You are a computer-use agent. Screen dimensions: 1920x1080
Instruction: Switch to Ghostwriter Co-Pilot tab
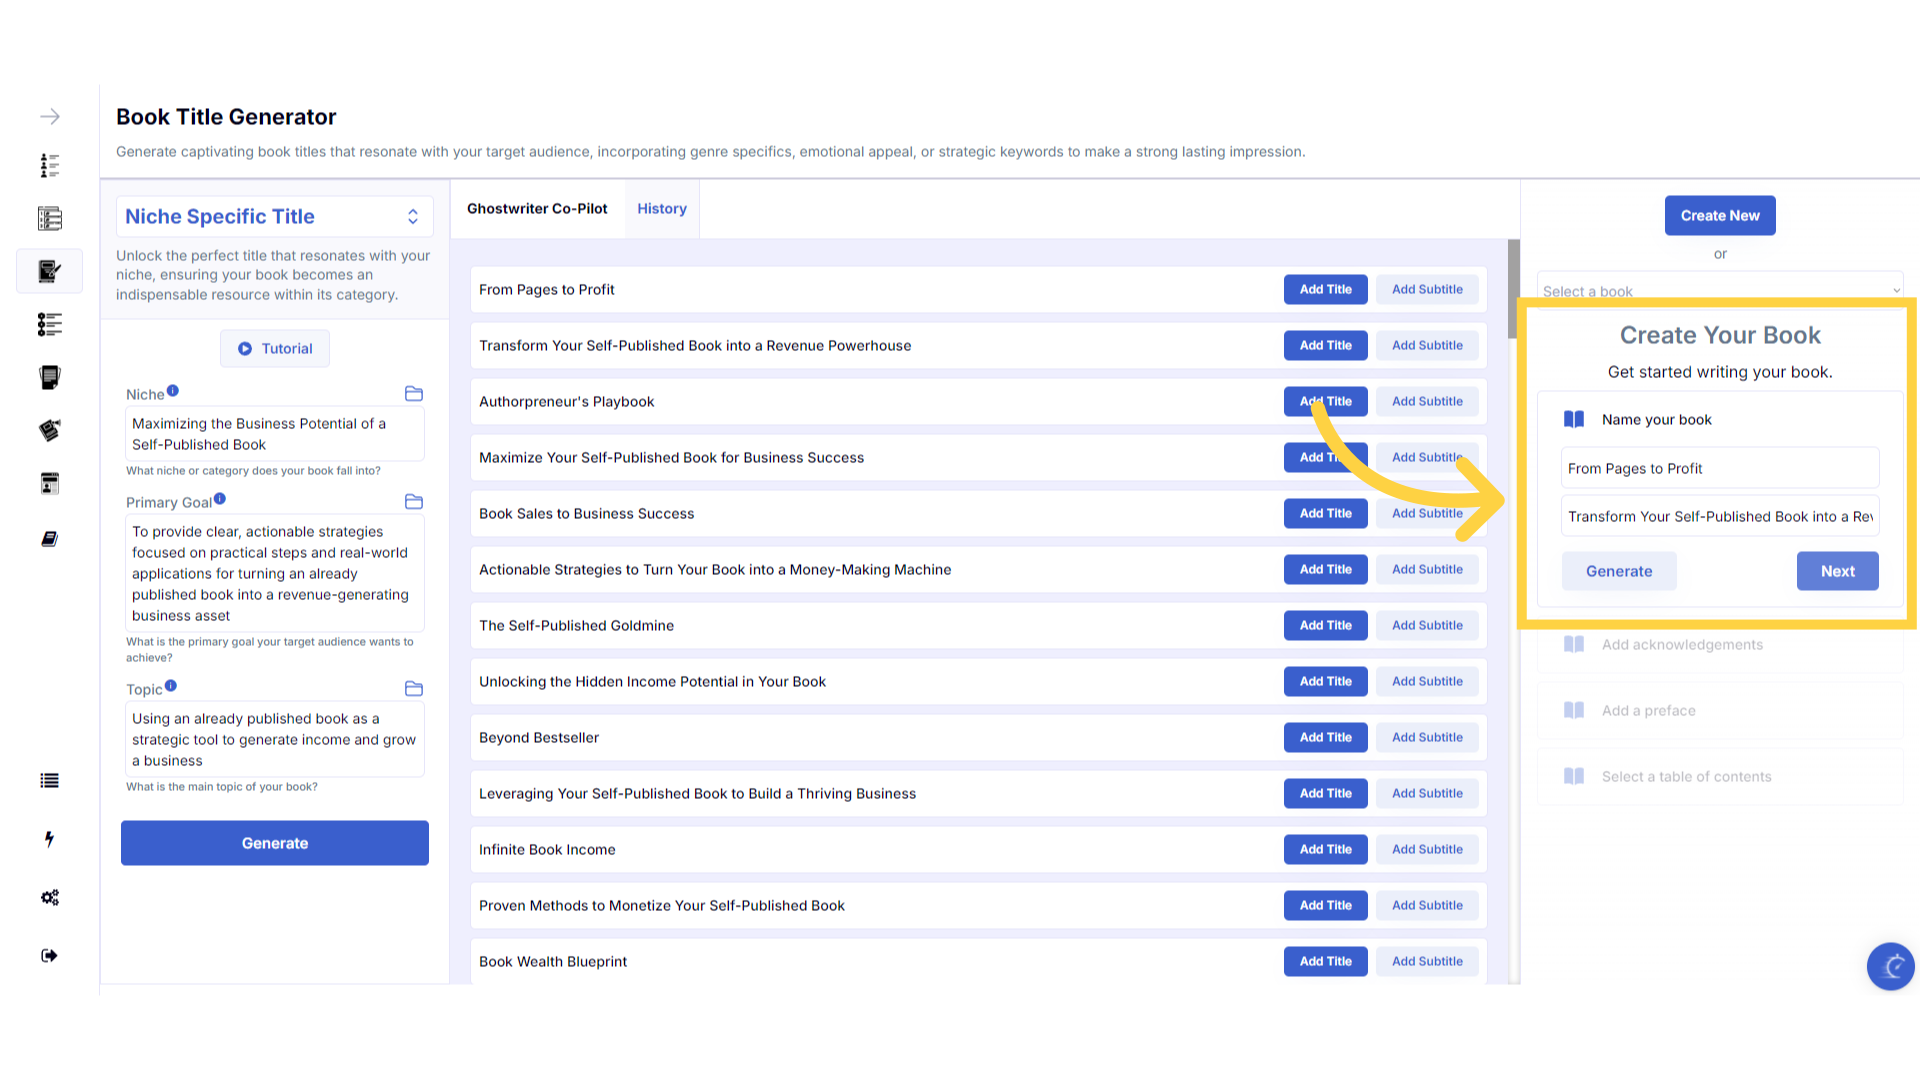537,209
